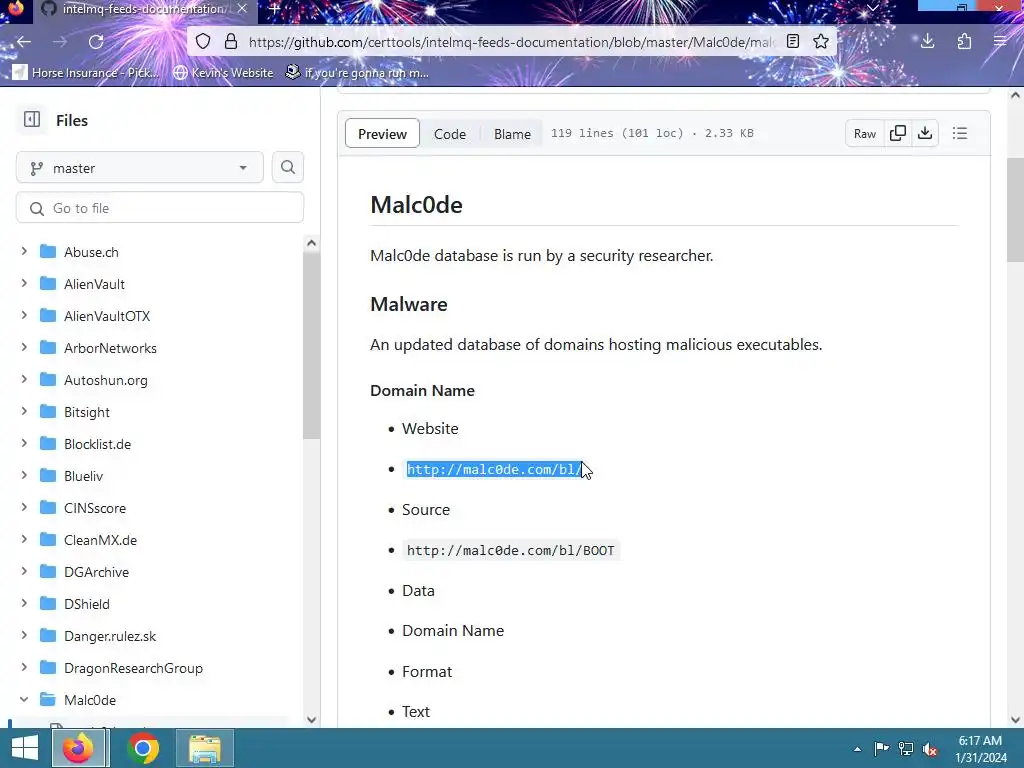Switch to the Blame tab
Viewport: 1024px width, 768px height.
click(x=512, y=133)
